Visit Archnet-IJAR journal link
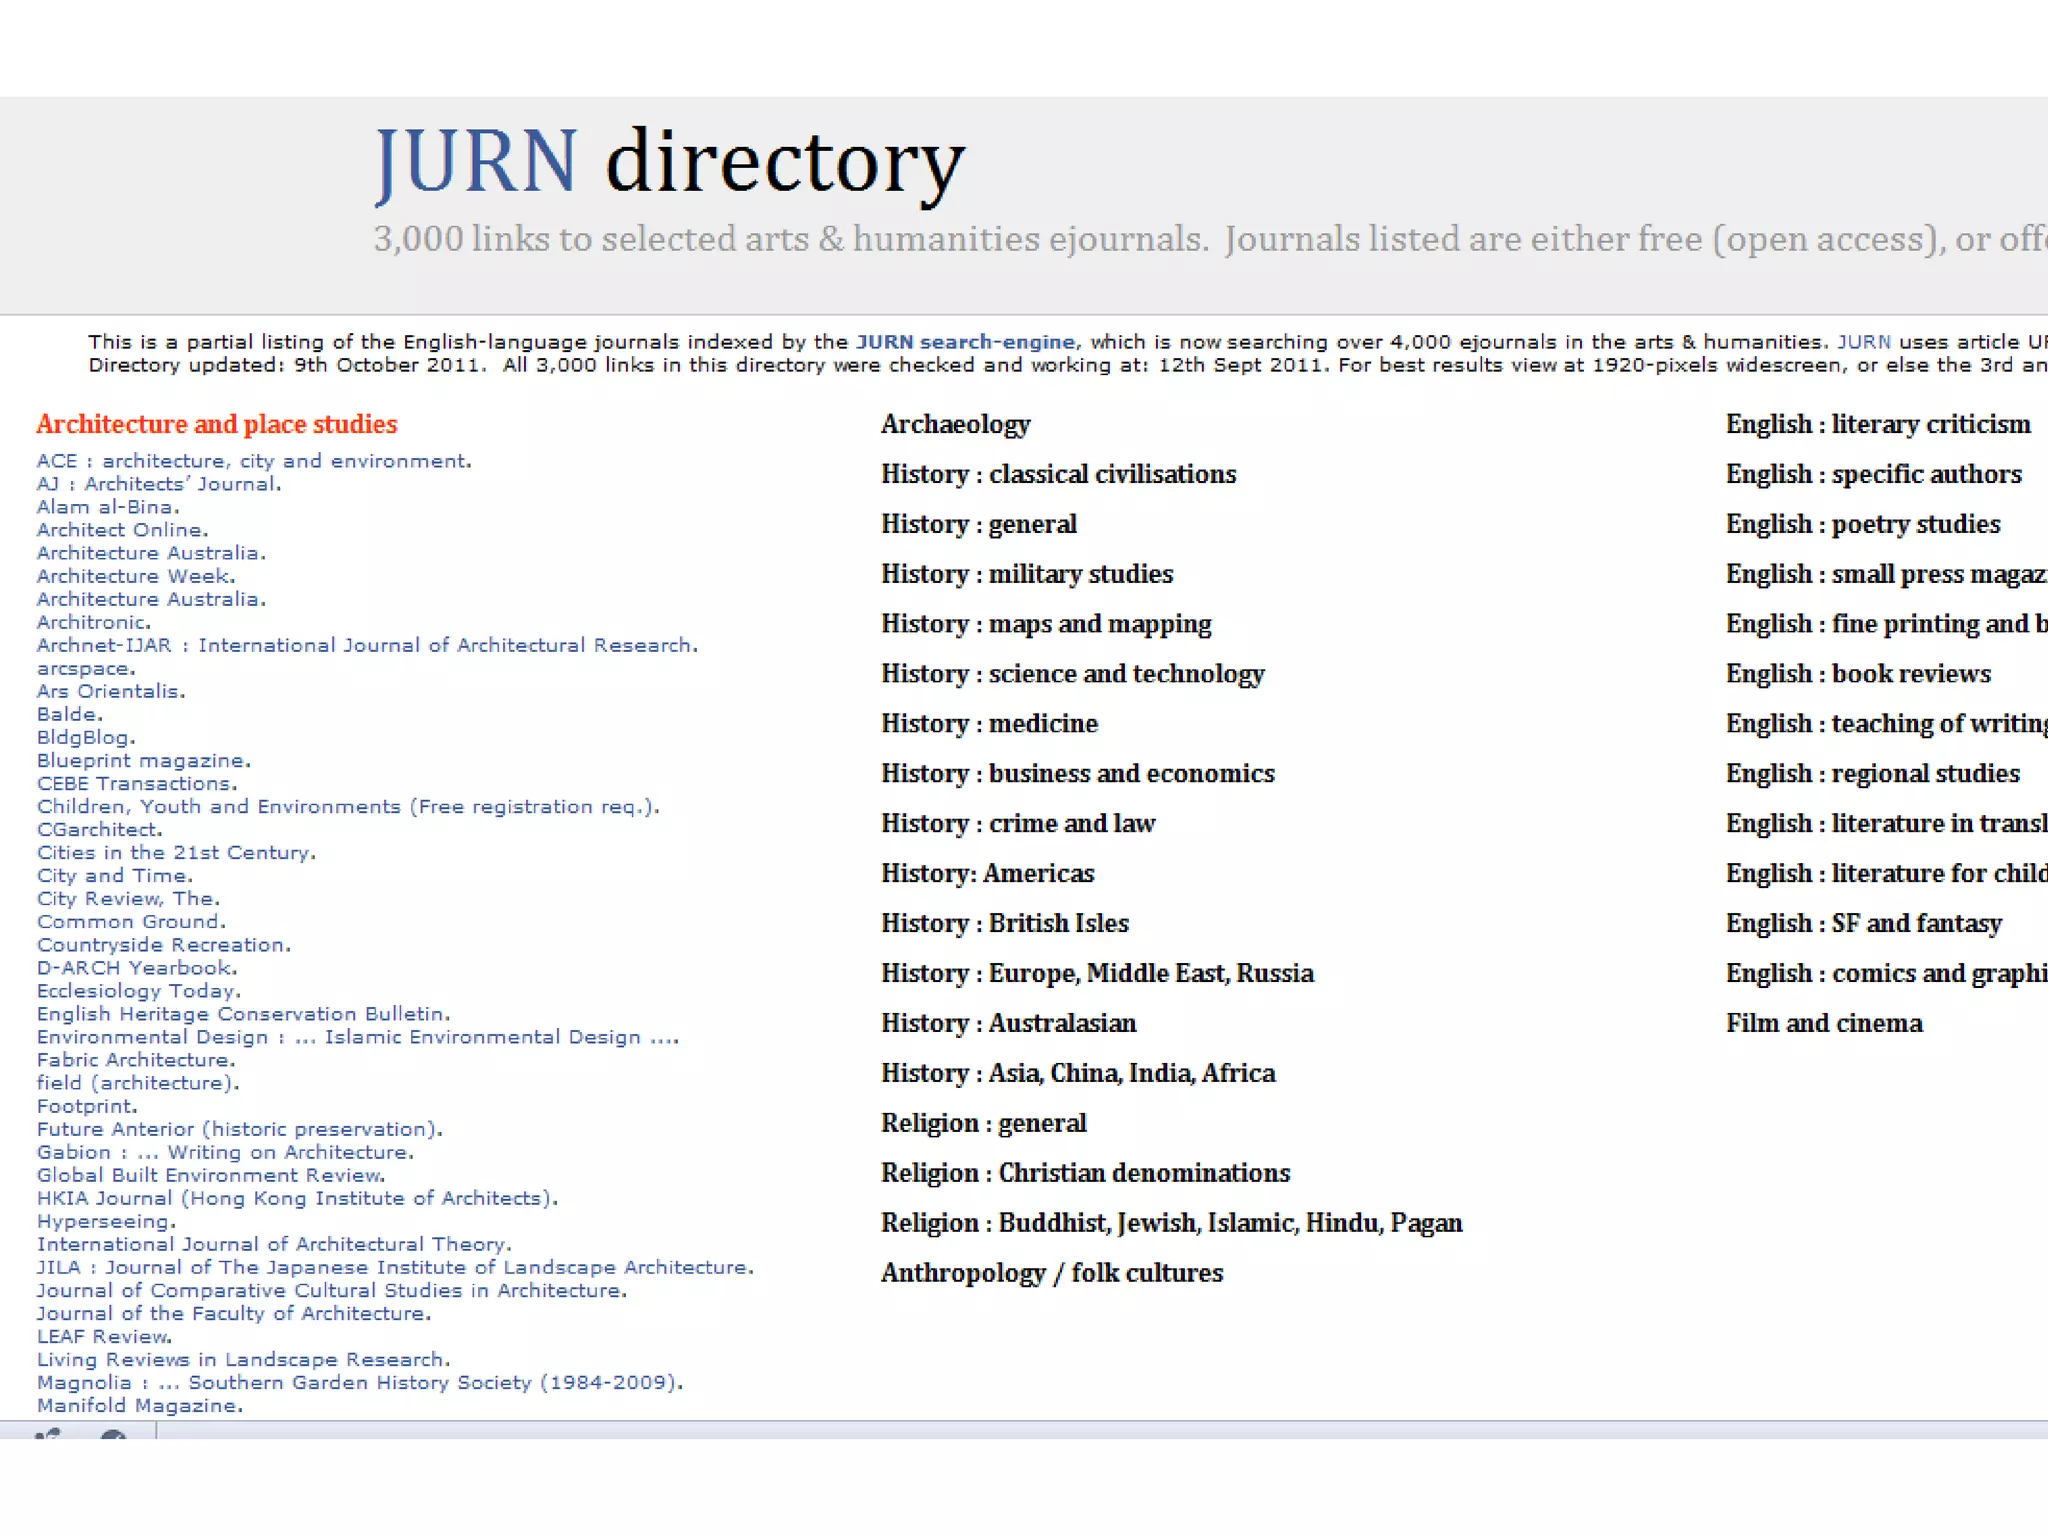The width and height of the screenshot is (2048, 1536). click(366, 645)
